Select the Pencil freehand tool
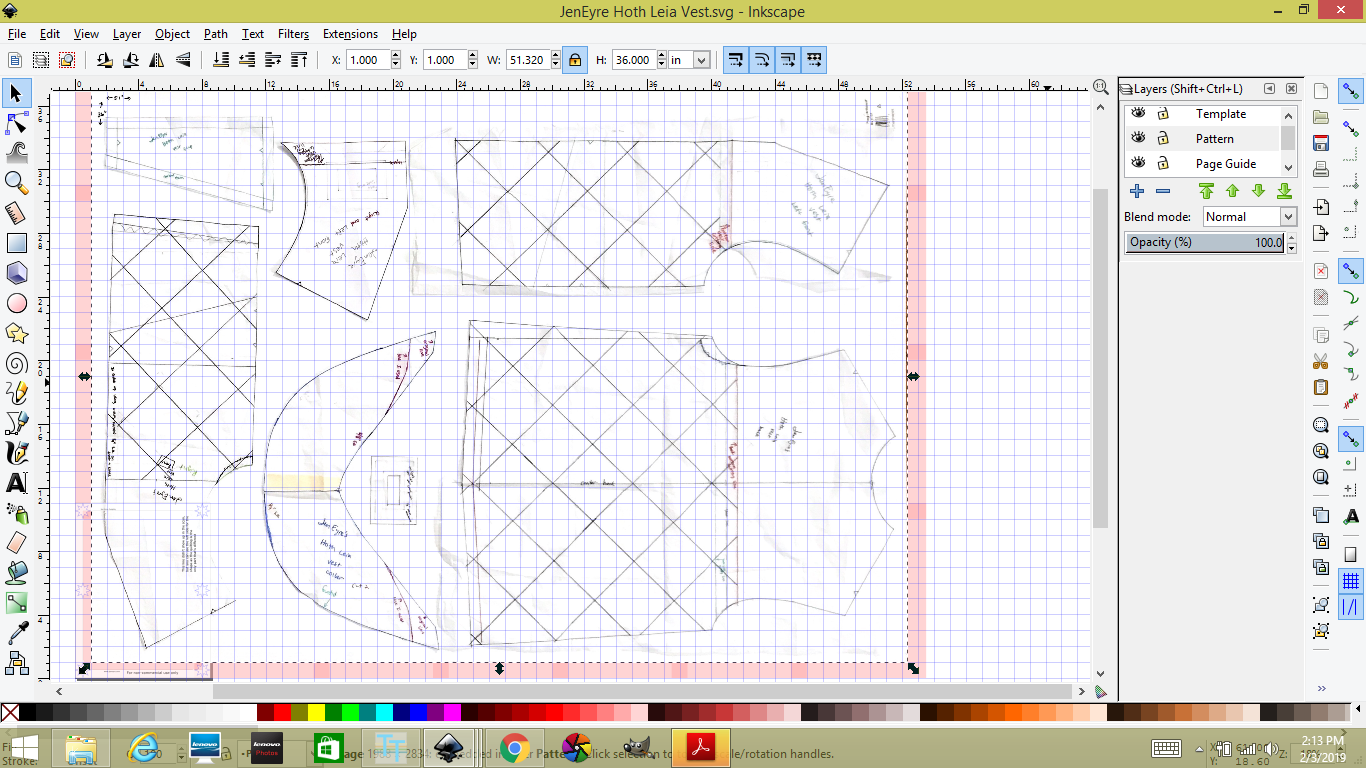The width and height of the screenshot is (1366, 768). pos(16,392)
